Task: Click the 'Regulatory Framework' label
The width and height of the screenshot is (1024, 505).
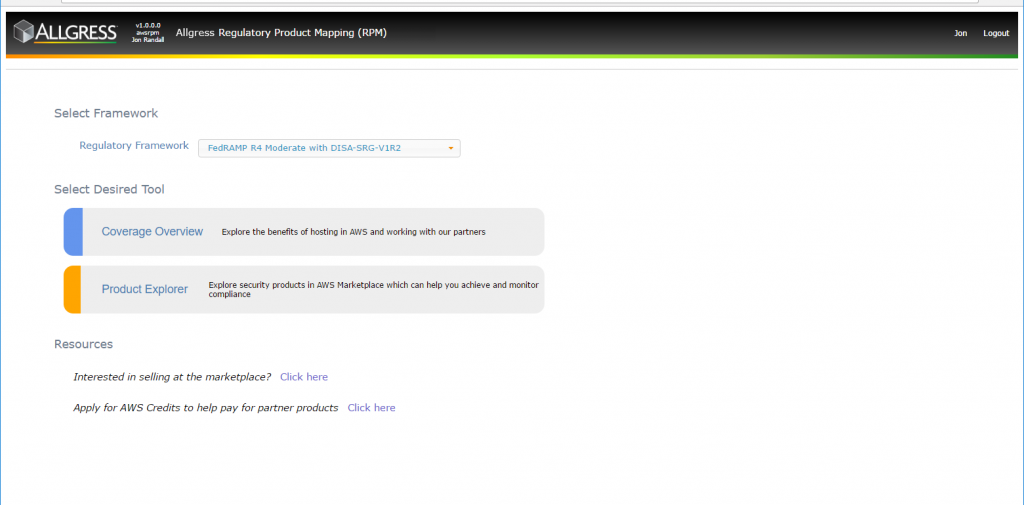Action: [x=134, y=146]
